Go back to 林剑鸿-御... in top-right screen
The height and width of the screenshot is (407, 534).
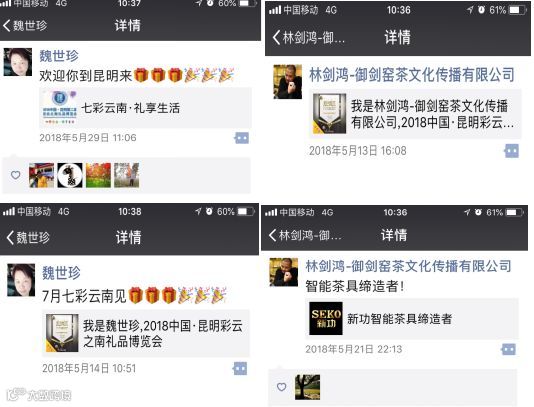(x=309, y=37)
